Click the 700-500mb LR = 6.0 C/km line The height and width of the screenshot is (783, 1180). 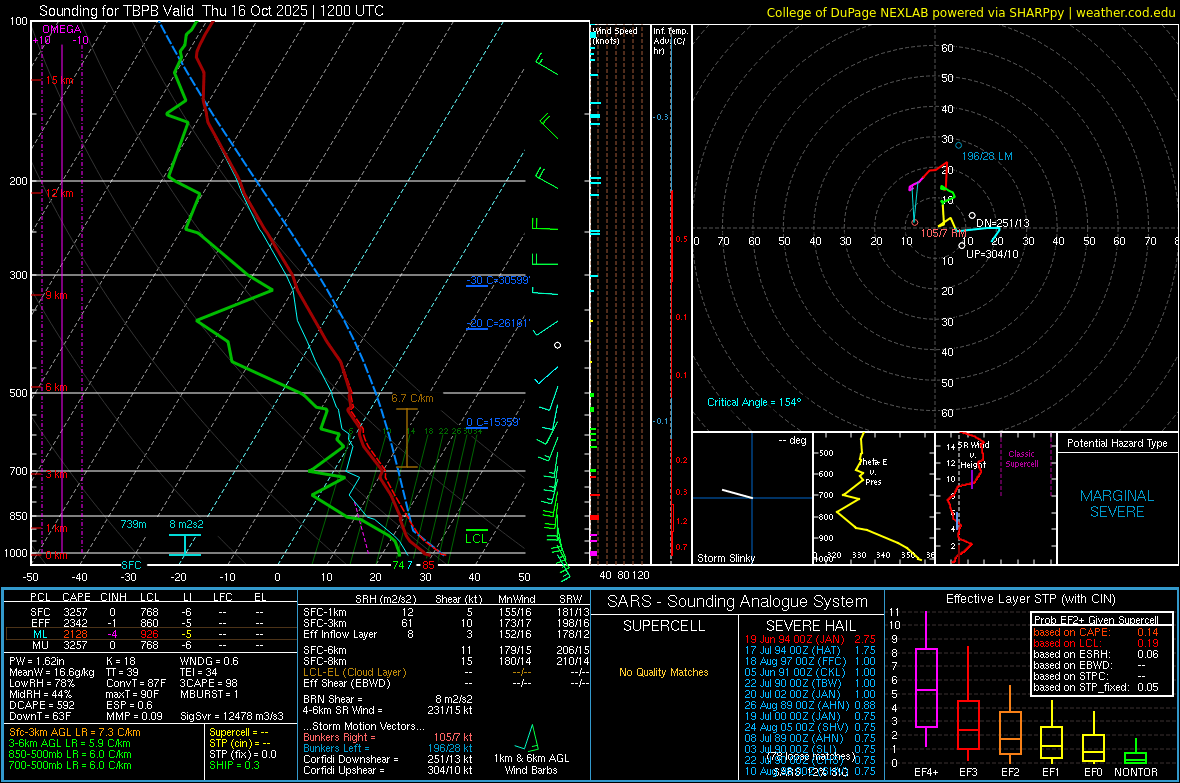[70, 765]
